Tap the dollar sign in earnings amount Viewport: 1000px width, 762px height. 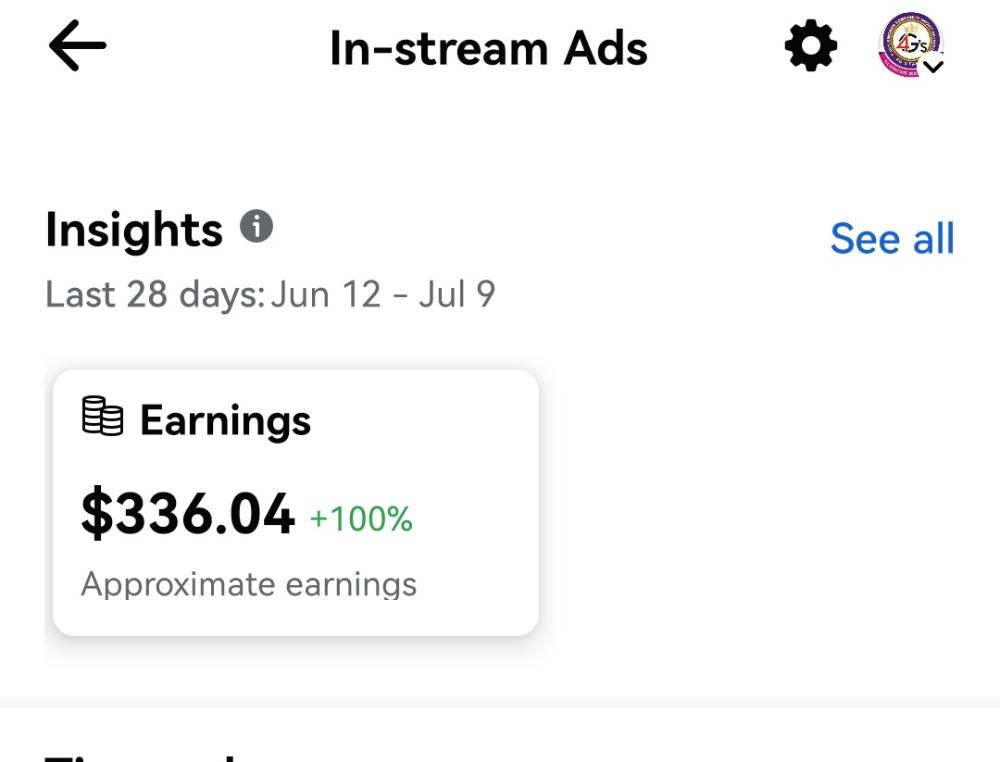96,513
